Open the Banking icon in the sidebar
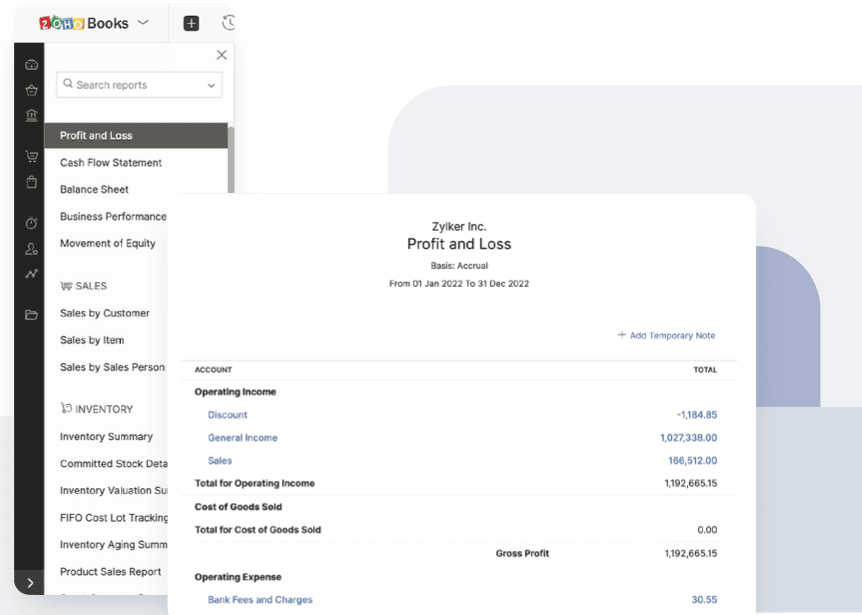This screenshot has width=862, height=615. pyautogui.click(x=31, y=115)
